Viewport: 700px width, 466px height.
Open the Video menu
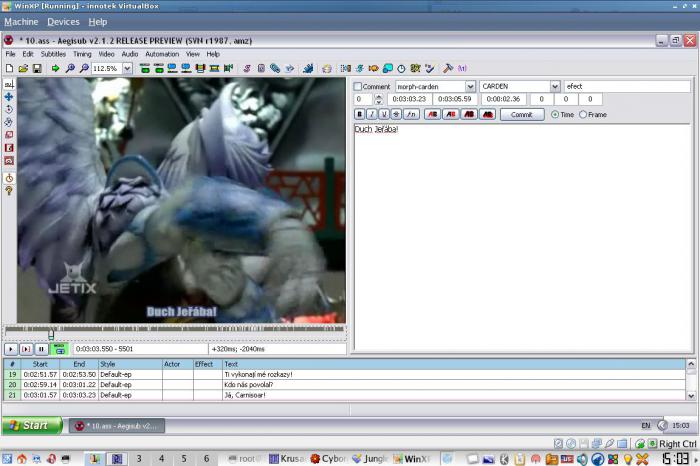(x=106, y=54)
